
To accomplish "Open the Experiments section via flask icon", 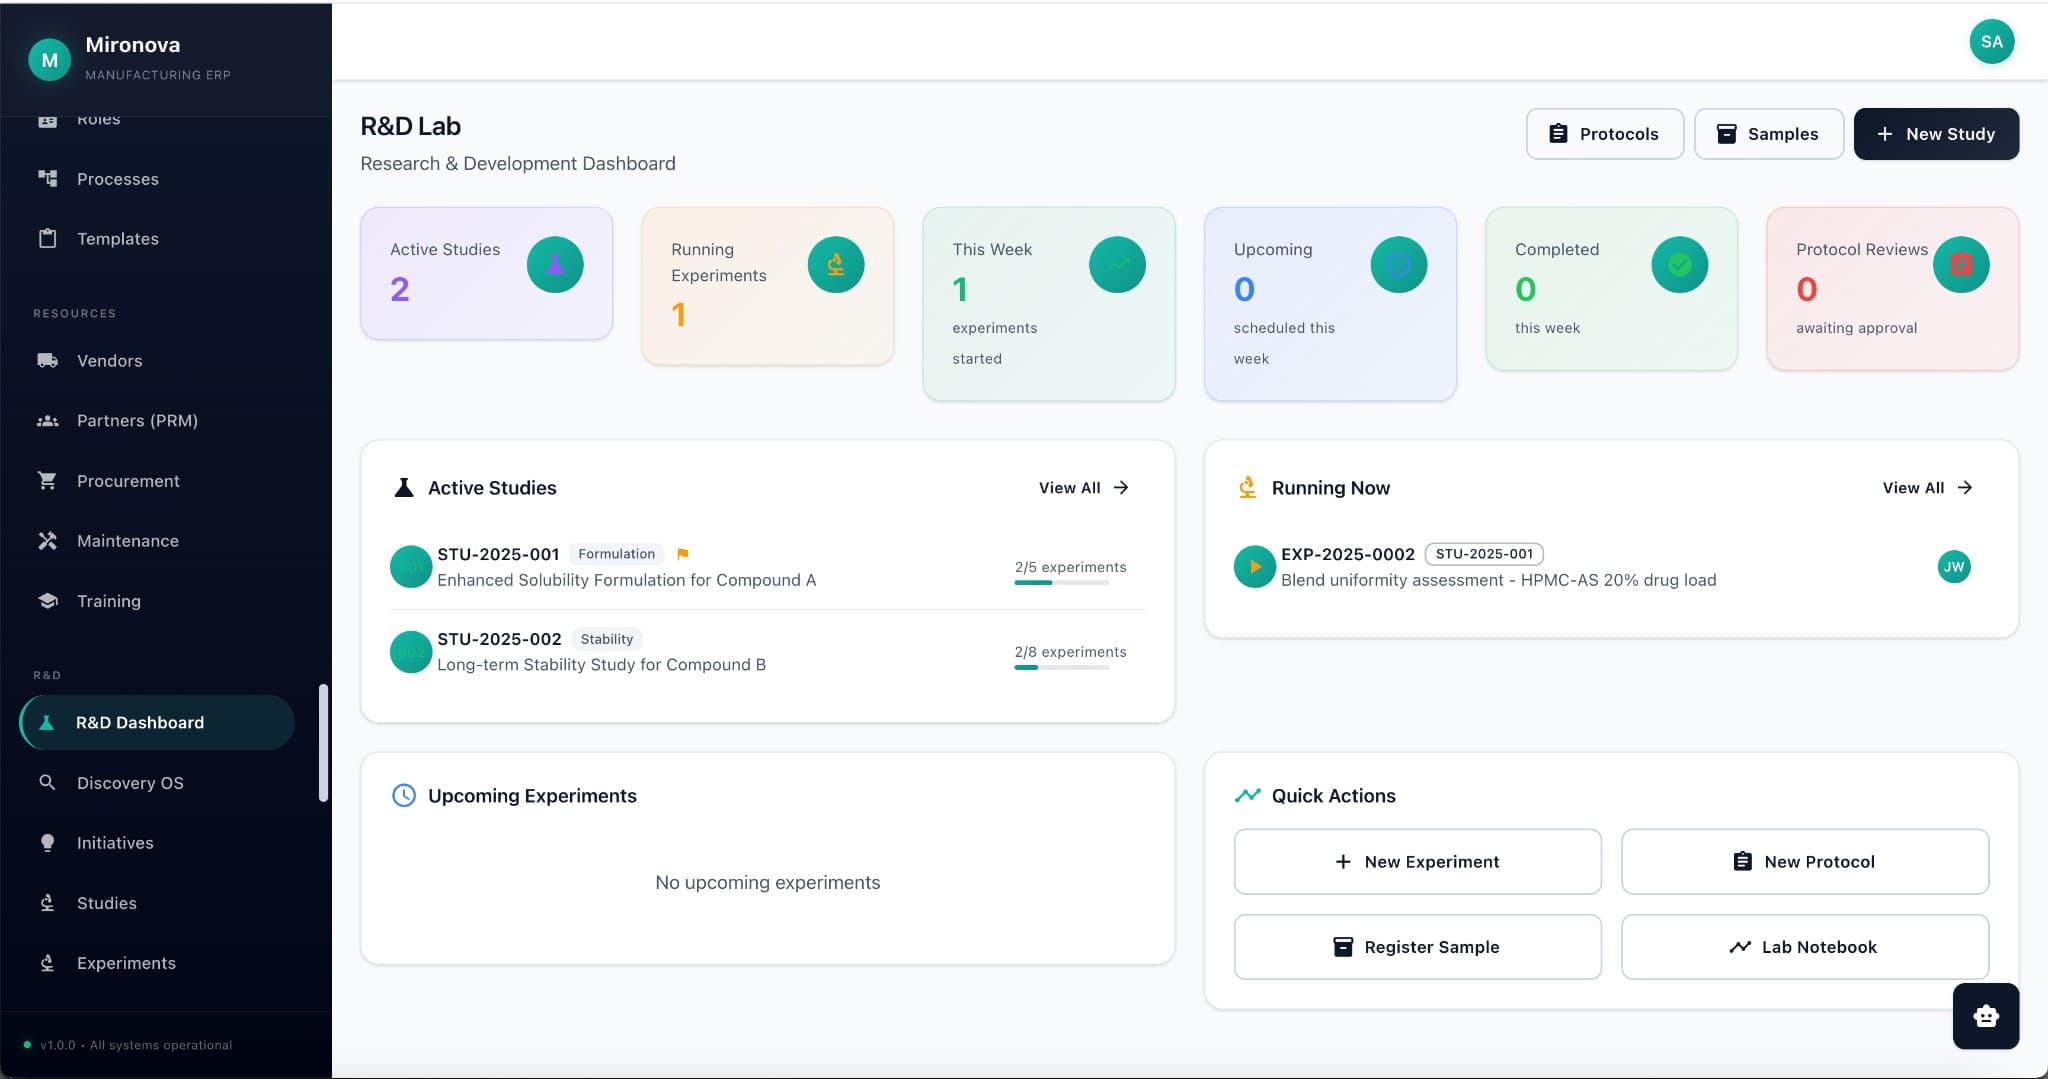I will coord(47,963).
